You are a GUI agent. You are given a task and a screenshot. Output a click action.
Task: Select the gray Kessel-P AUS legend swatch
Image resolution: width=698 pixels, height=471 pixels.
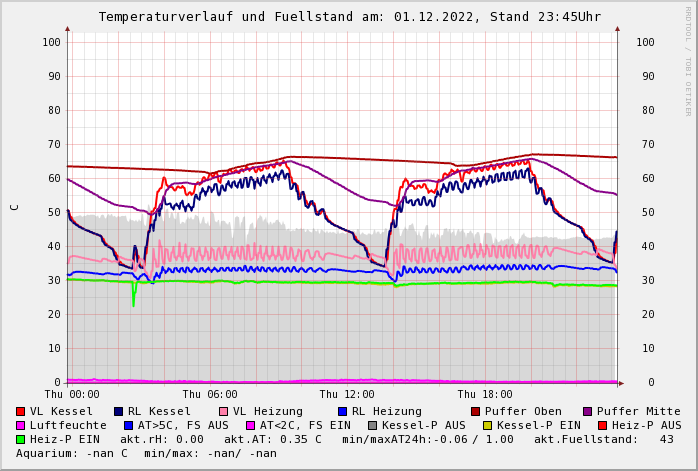373,426
